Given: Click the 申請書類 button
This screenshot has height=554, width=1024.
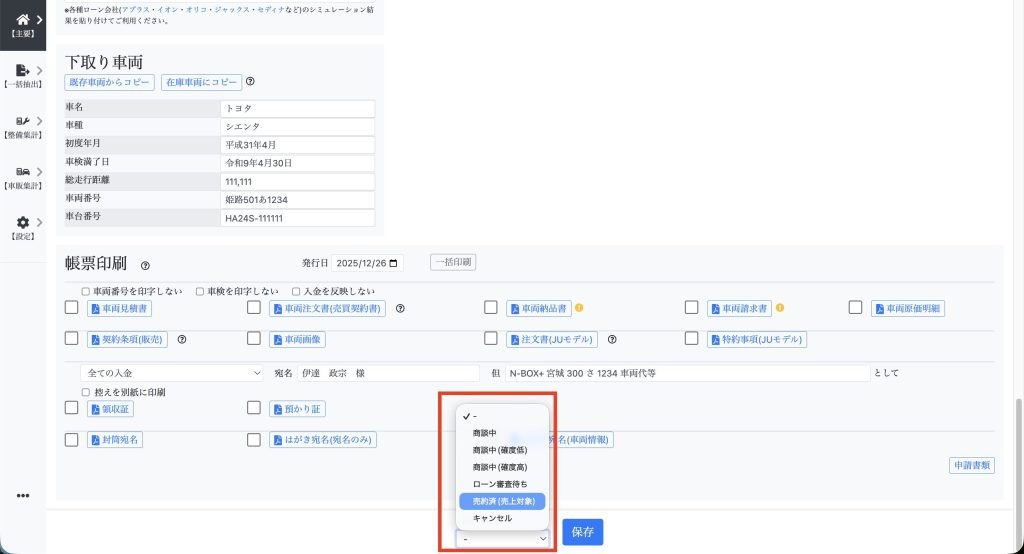Looking at the screenshot, I should [971, 465].
